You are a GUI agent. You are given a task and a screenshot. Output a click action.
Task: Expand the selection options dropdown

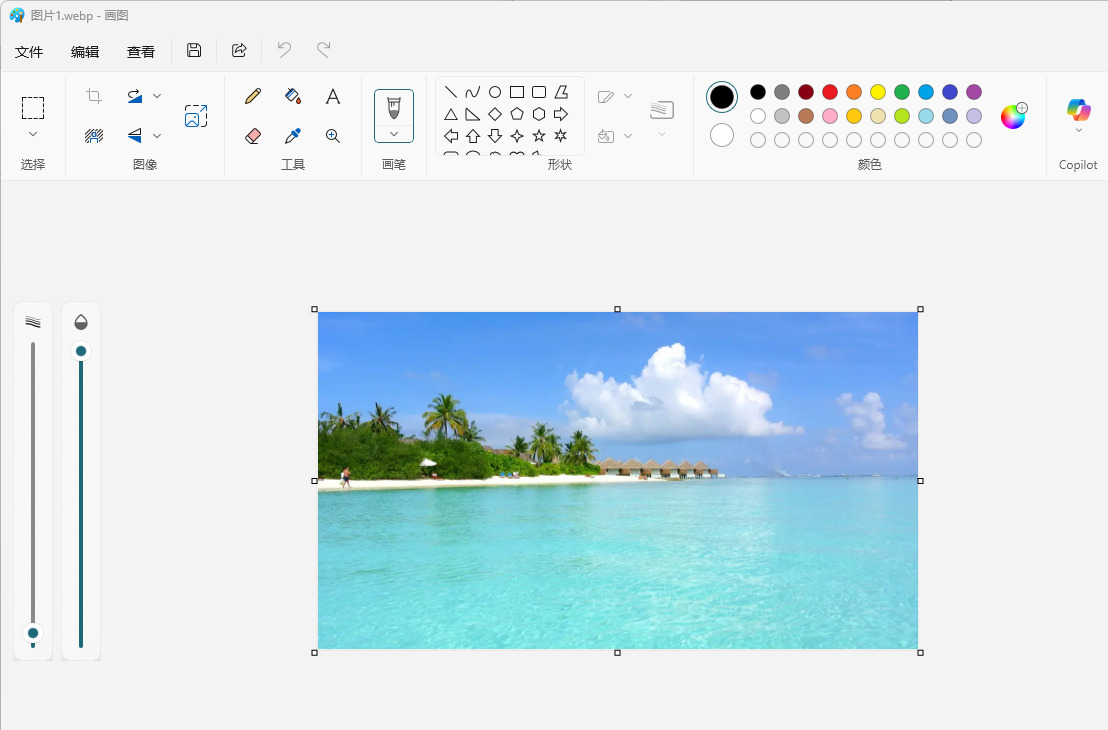tap(33, 134)
